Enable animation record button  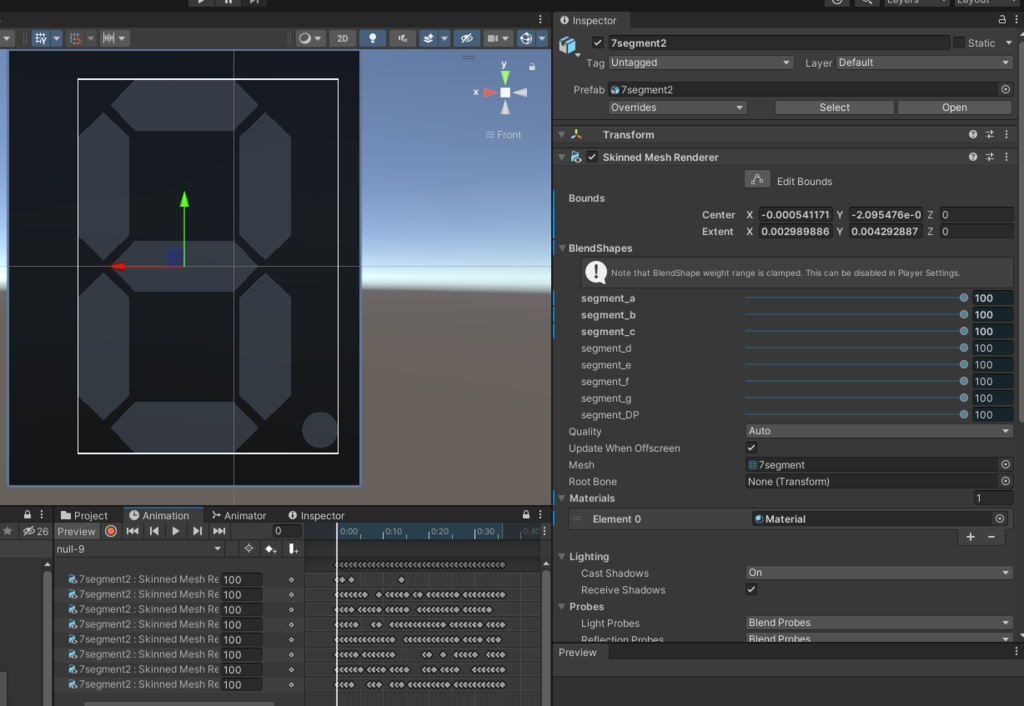pos(111,531)
